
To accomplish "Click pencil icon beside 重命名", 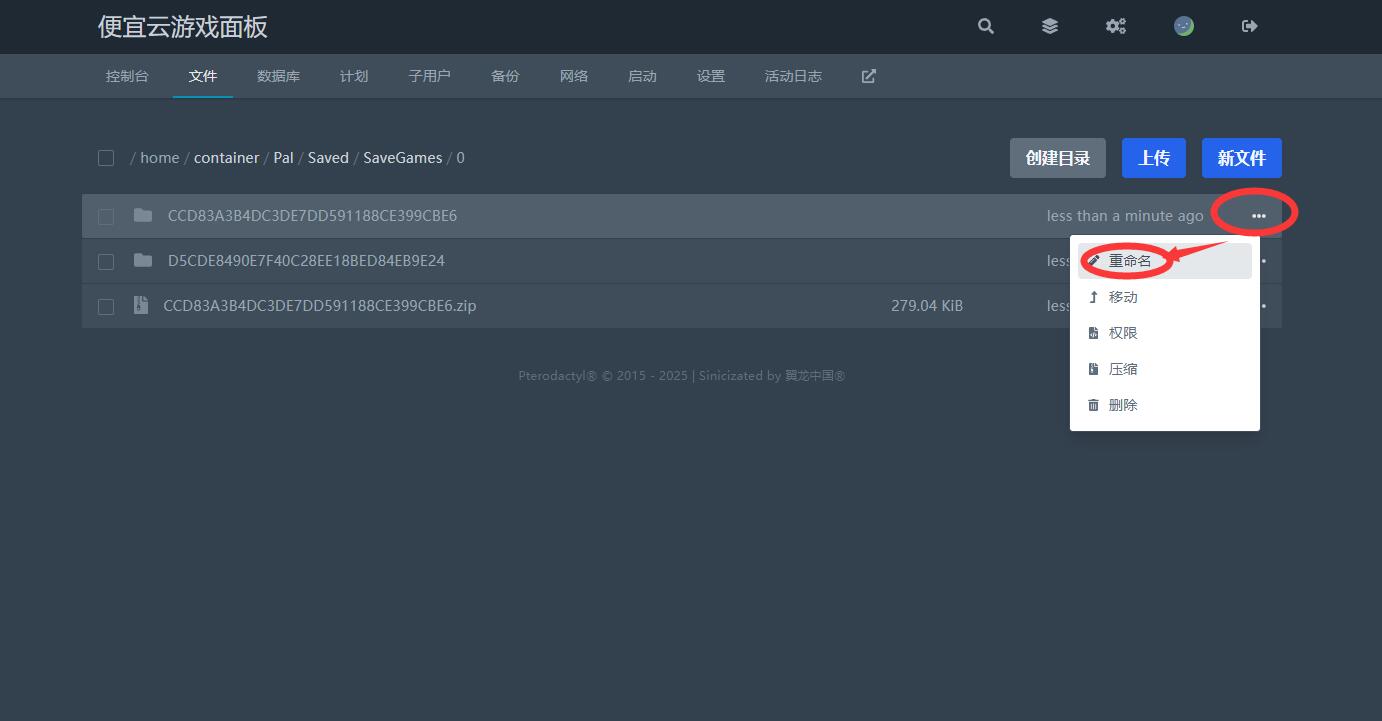I will click(x=1094, y=261).
